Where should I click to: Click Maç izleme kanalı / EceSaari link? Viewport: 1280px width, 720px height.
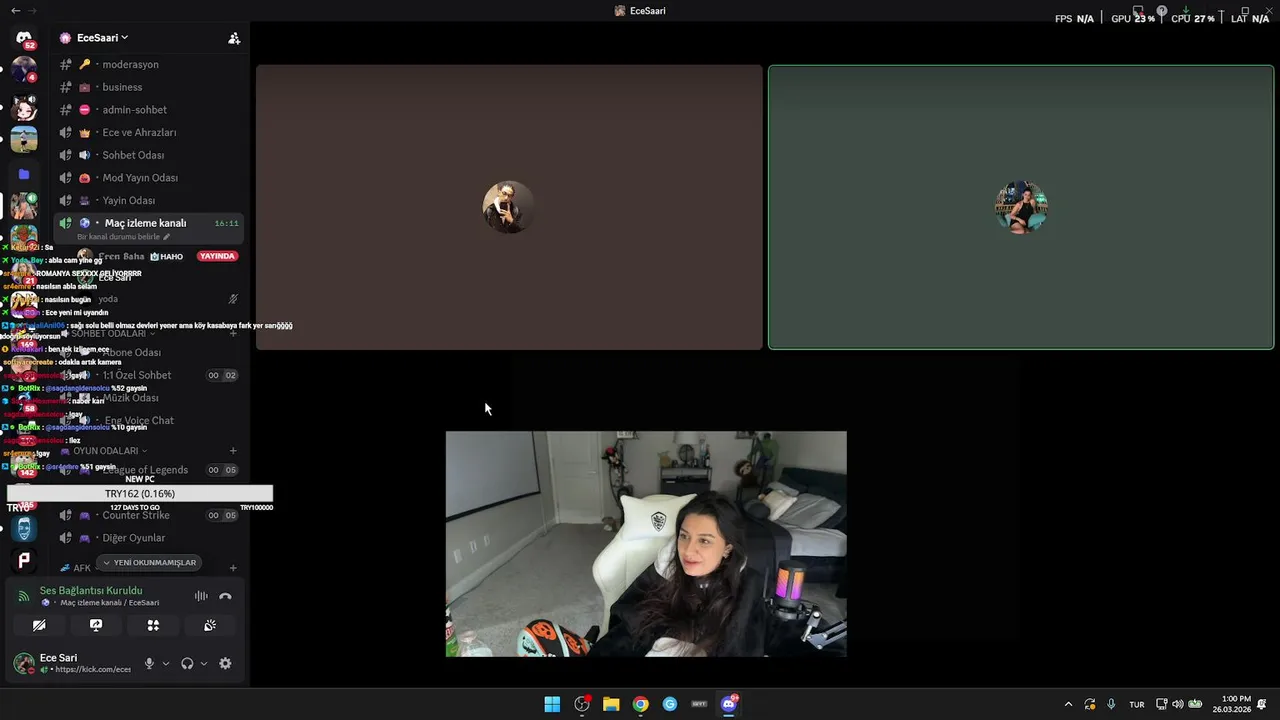(x=110, y=603)
